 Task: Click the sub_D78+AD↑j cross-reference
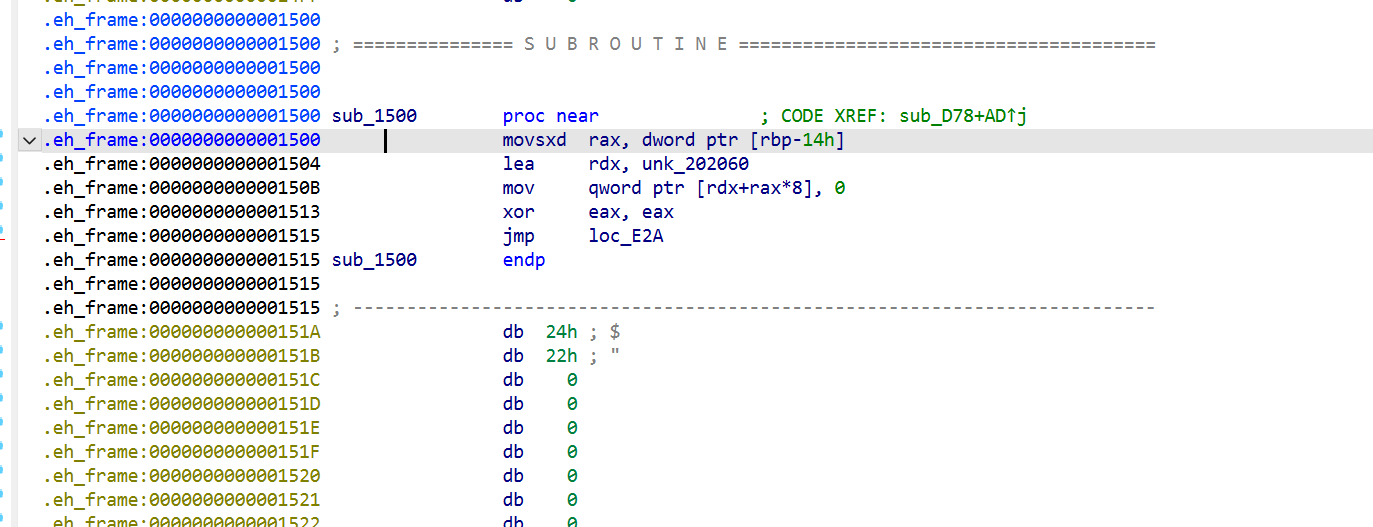pyautogui.click(x=964, y=116)
